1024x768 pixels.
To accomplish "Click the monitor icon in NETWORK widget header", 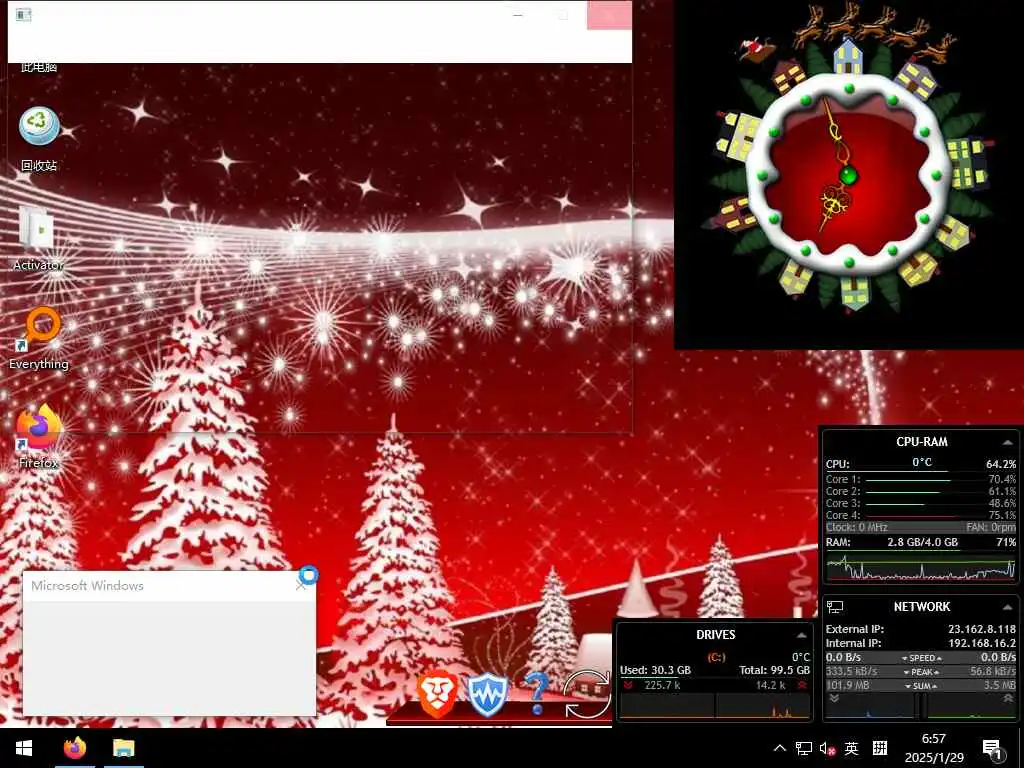I will click(x=835, y=607).
